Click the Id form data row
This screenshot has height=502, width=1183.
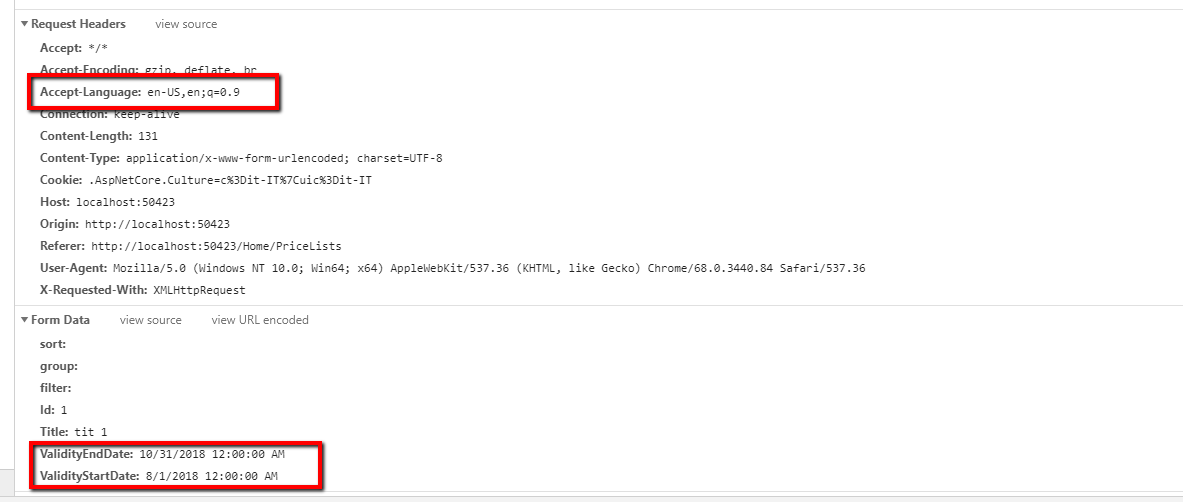click(x=54, y=410)
